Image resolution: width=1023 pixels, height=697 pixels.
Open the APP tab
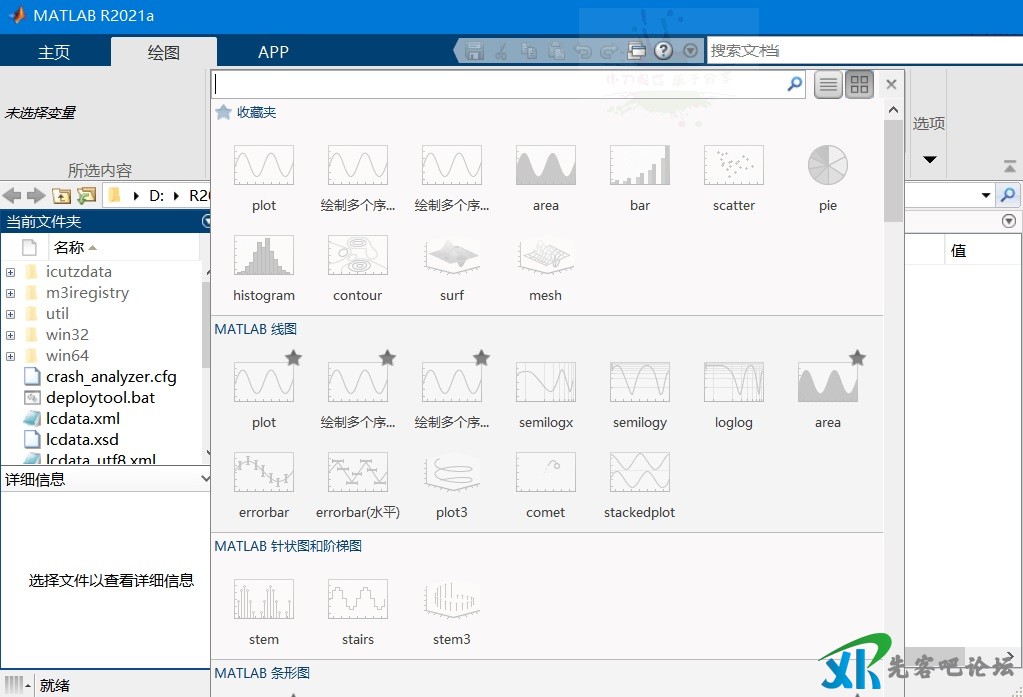(273, 53)
